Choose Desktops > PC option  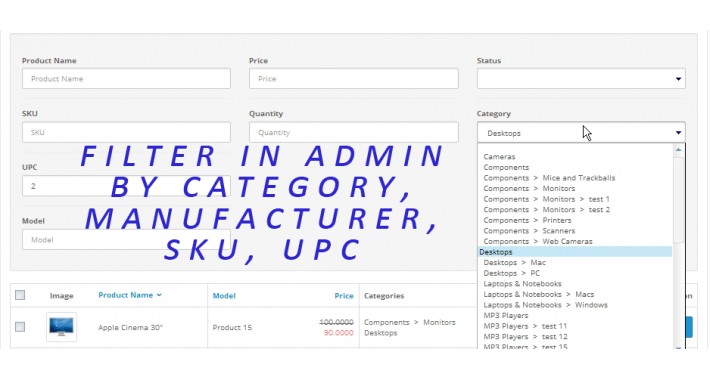coord(511,273)
